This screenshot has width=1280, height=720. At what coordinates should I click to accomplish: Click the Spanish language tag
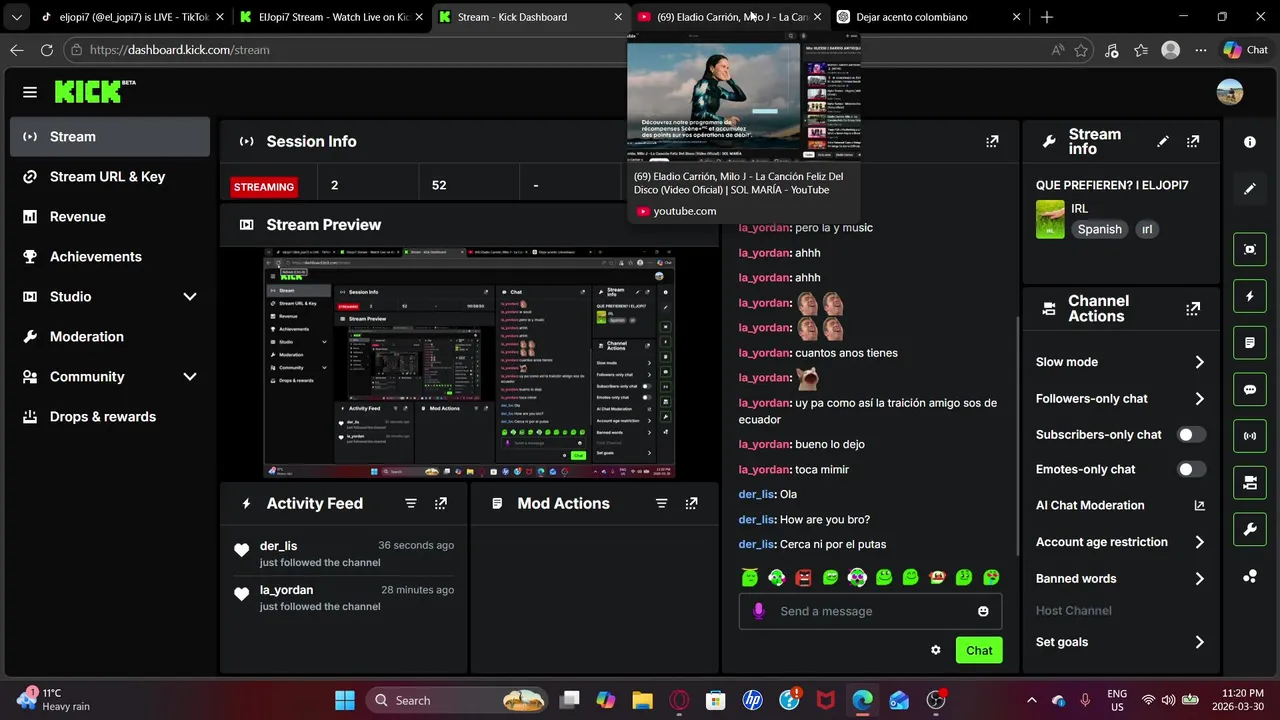[x=1099, y=229]
